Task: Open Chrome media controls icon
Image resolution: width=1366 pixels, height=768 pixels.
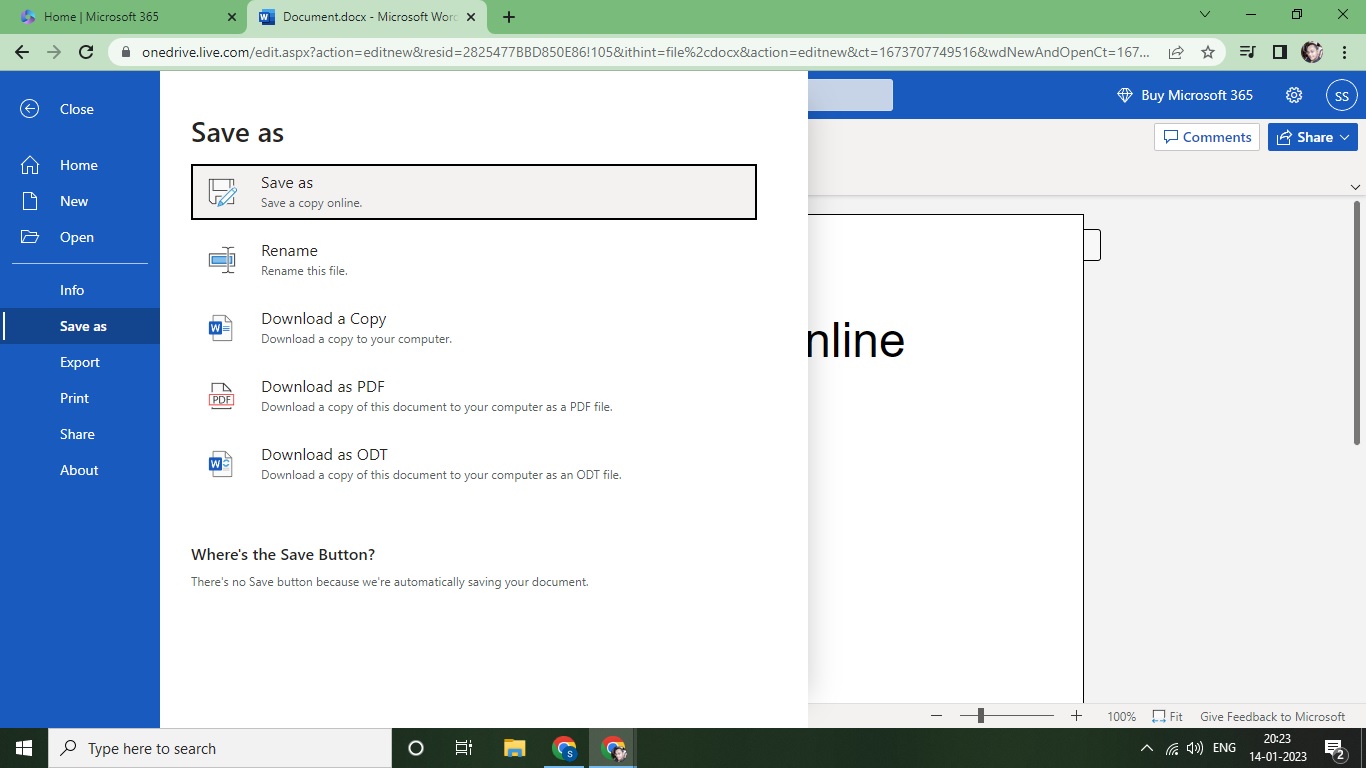Action: pos(1247,52)
